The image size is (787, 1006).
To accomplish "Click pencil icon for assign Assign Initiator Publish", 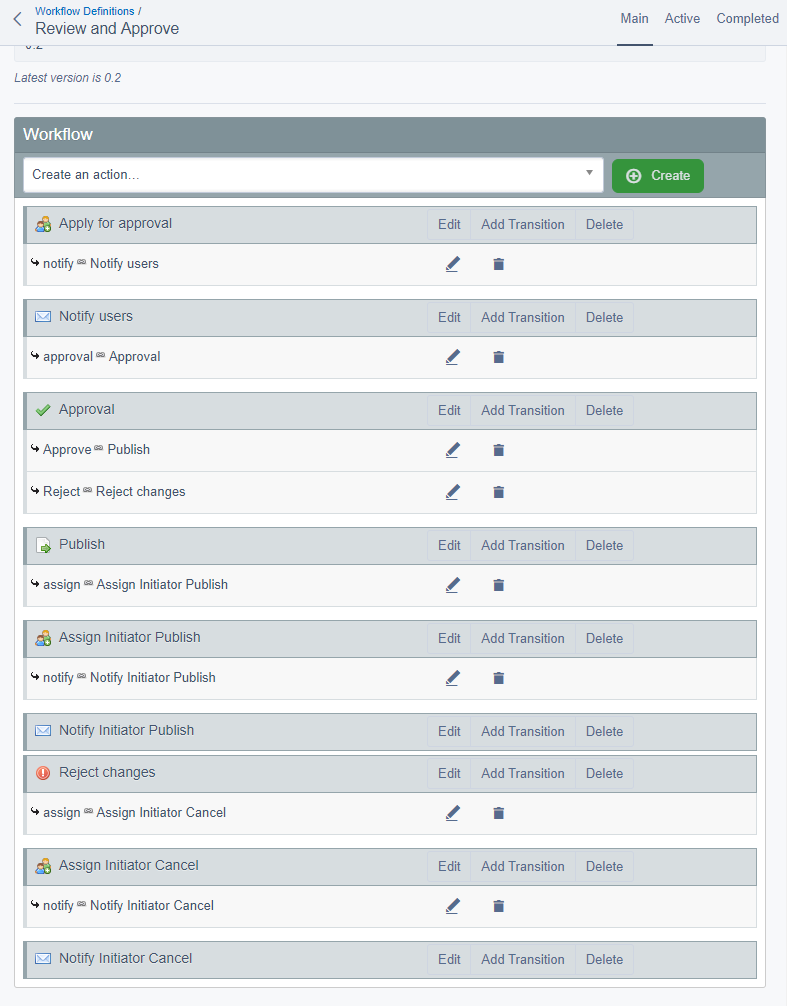I will (452, 585).
